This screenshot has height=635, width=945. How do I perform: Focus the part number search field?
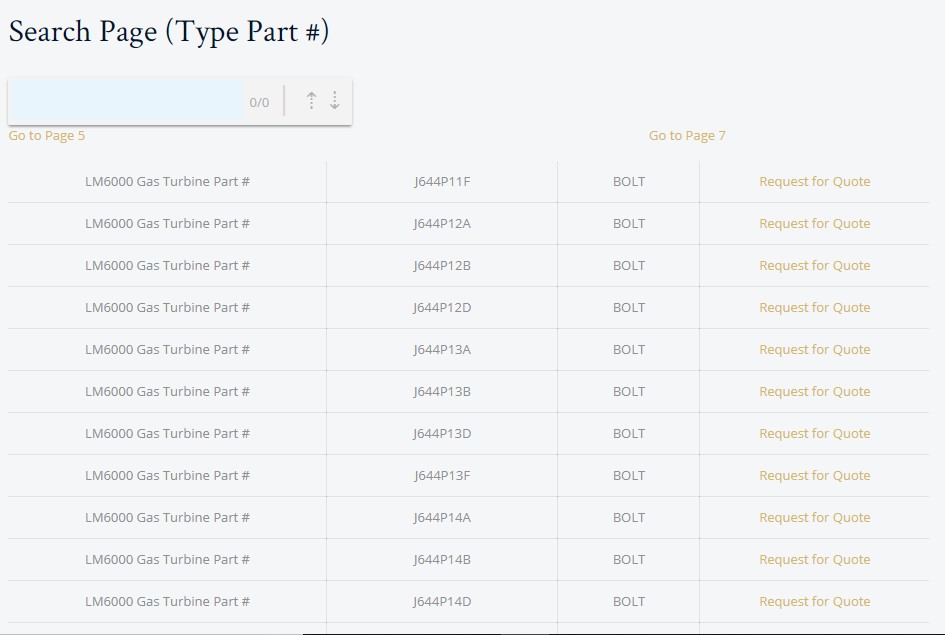[x=127, y=101]
